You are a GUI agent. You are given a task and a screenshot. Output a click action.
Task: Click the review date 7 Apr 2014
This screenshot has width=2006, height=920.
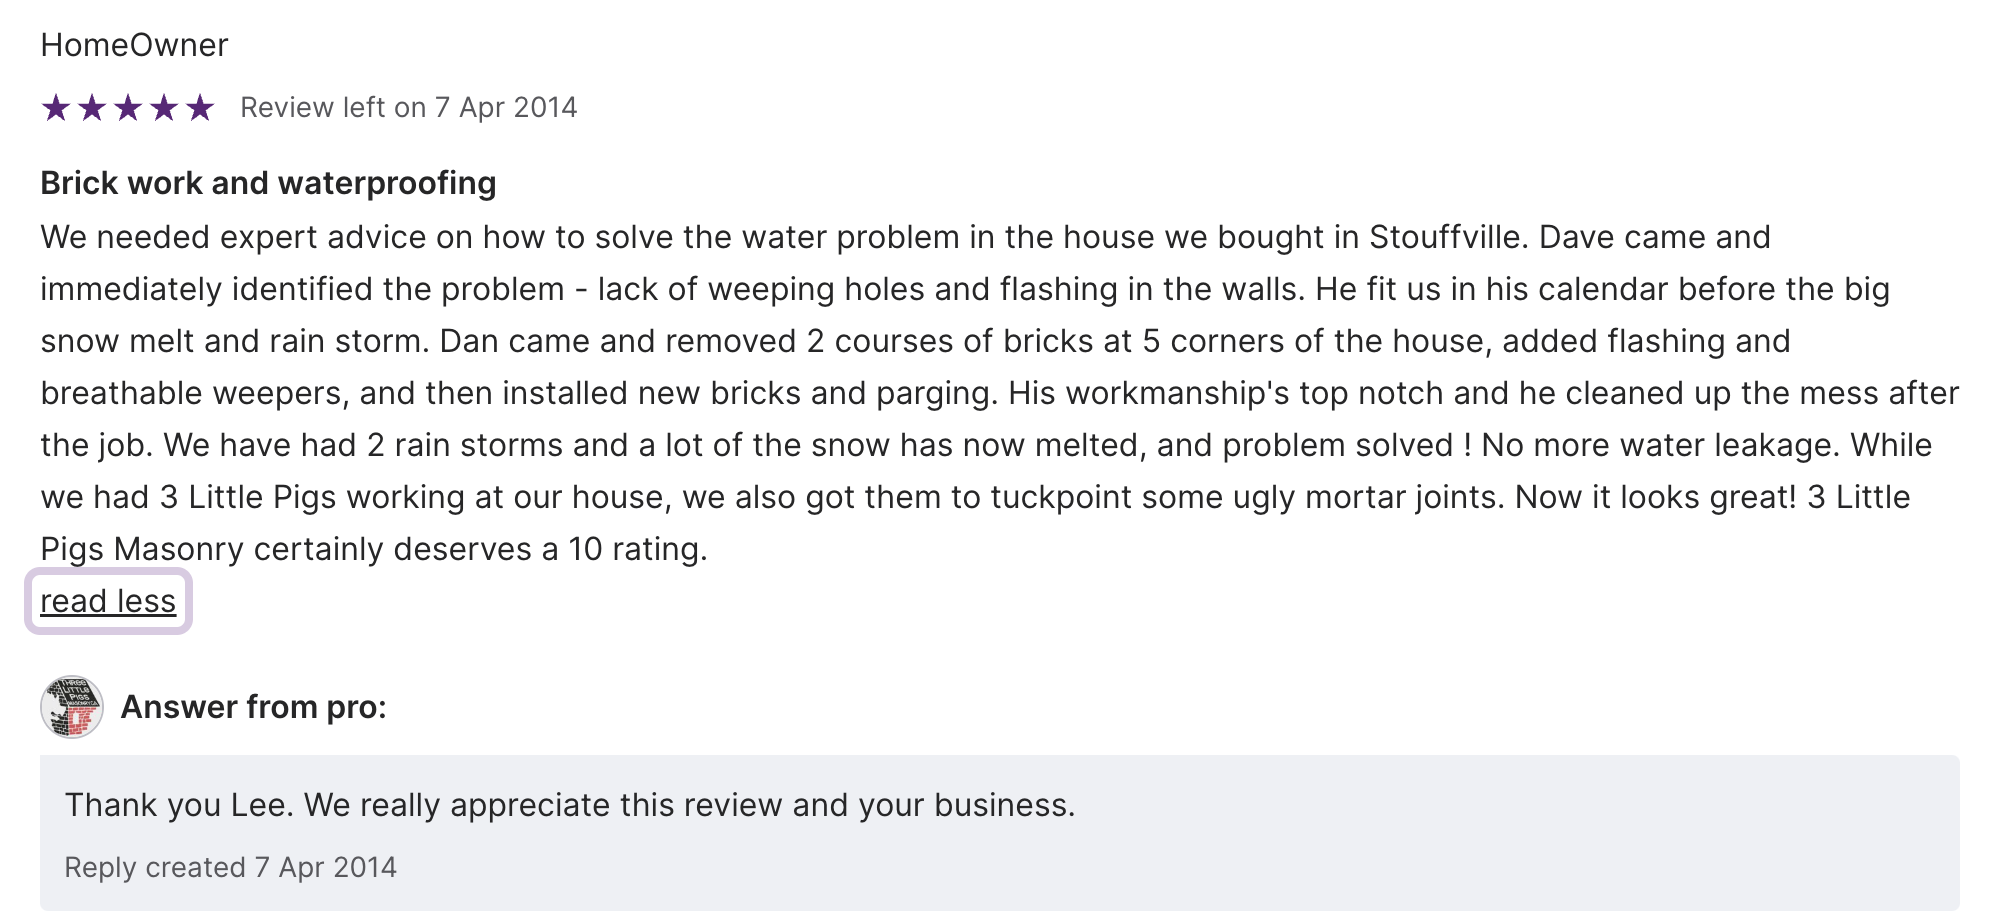tap(506, 108)
